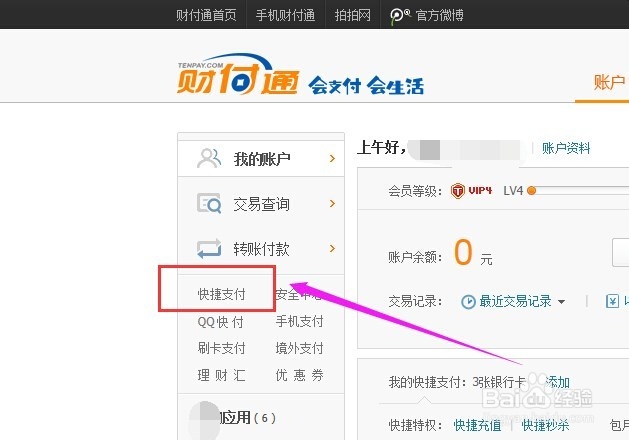
Task: Open 财付通首页 in top bar
Action: click(206, 15)
